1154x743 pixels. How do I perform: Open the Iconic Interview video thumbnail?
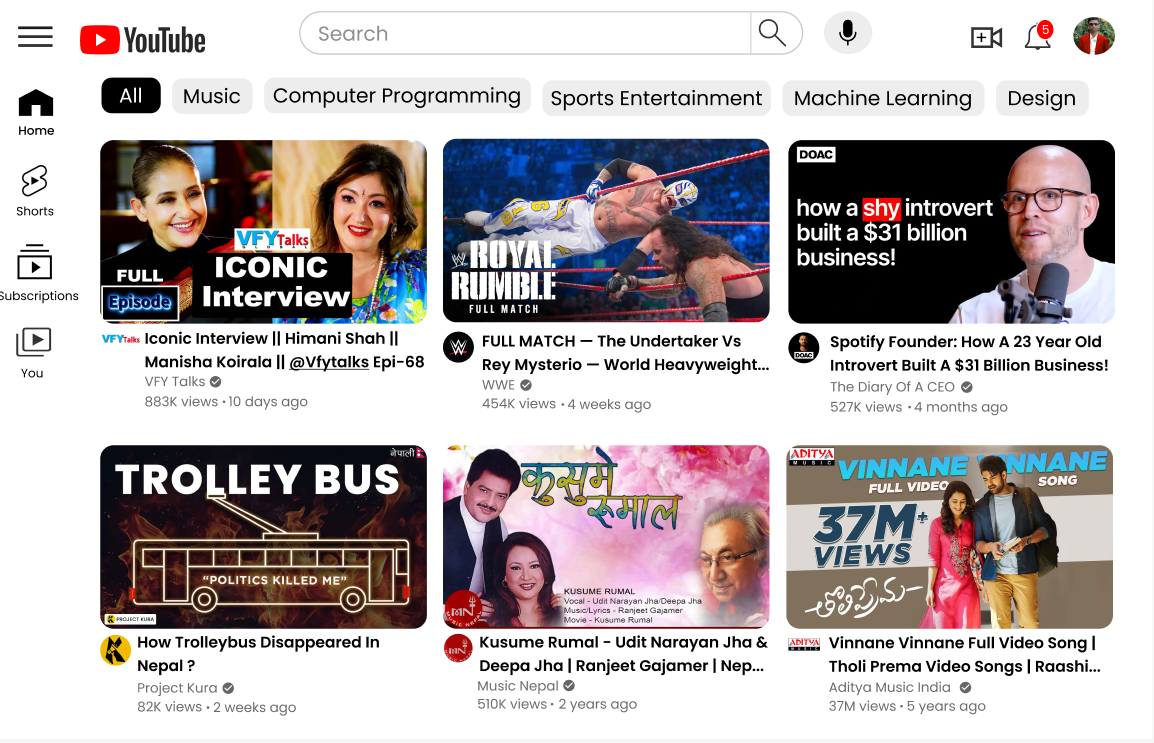[x=263, y=232]
